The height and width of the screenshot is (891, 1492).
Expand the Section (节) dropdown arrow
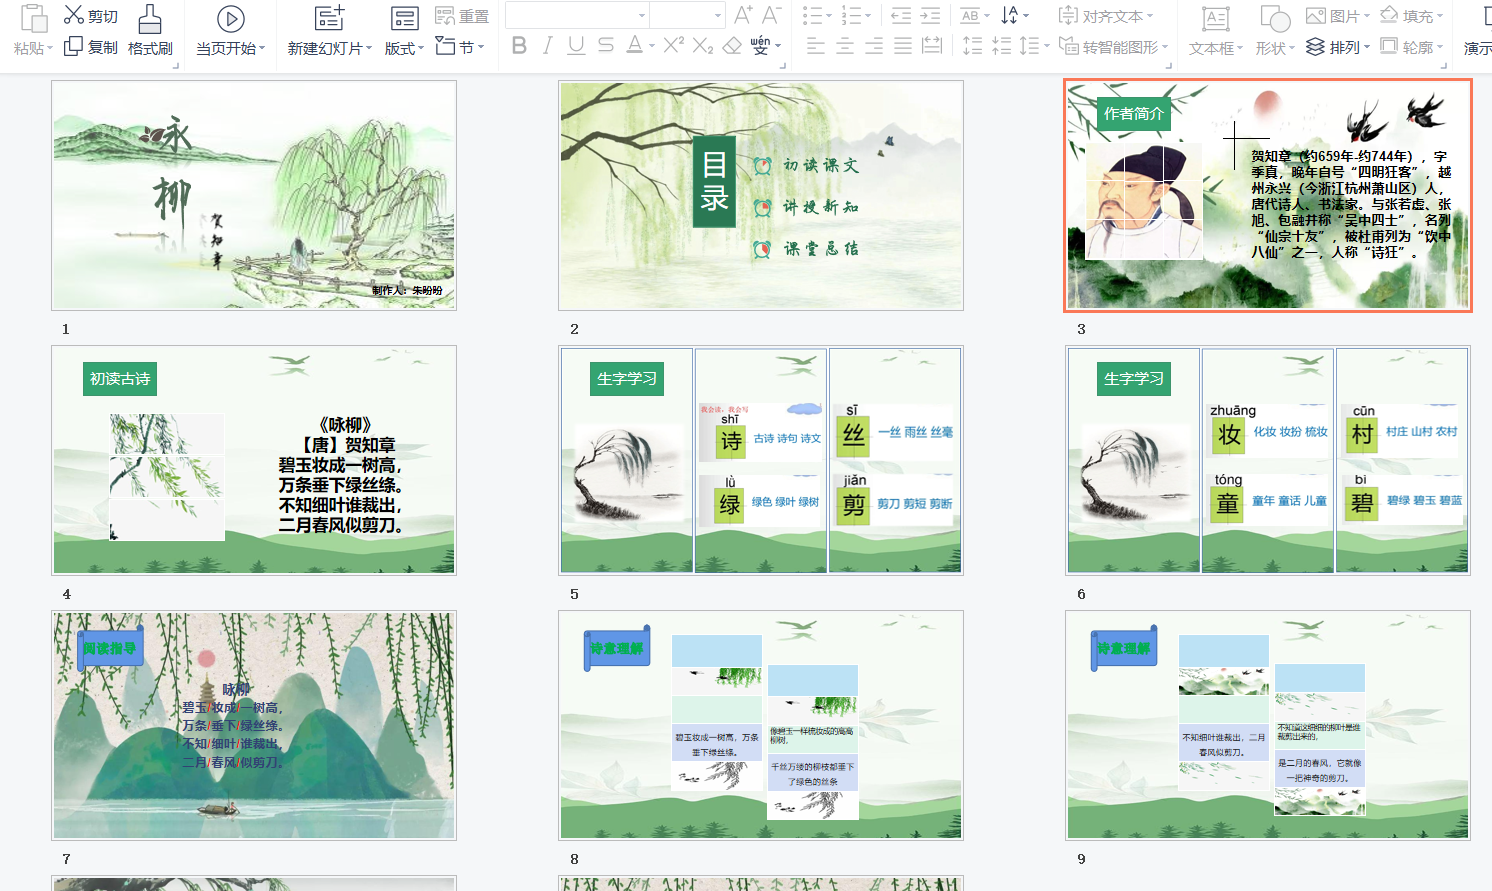[481, 47]
